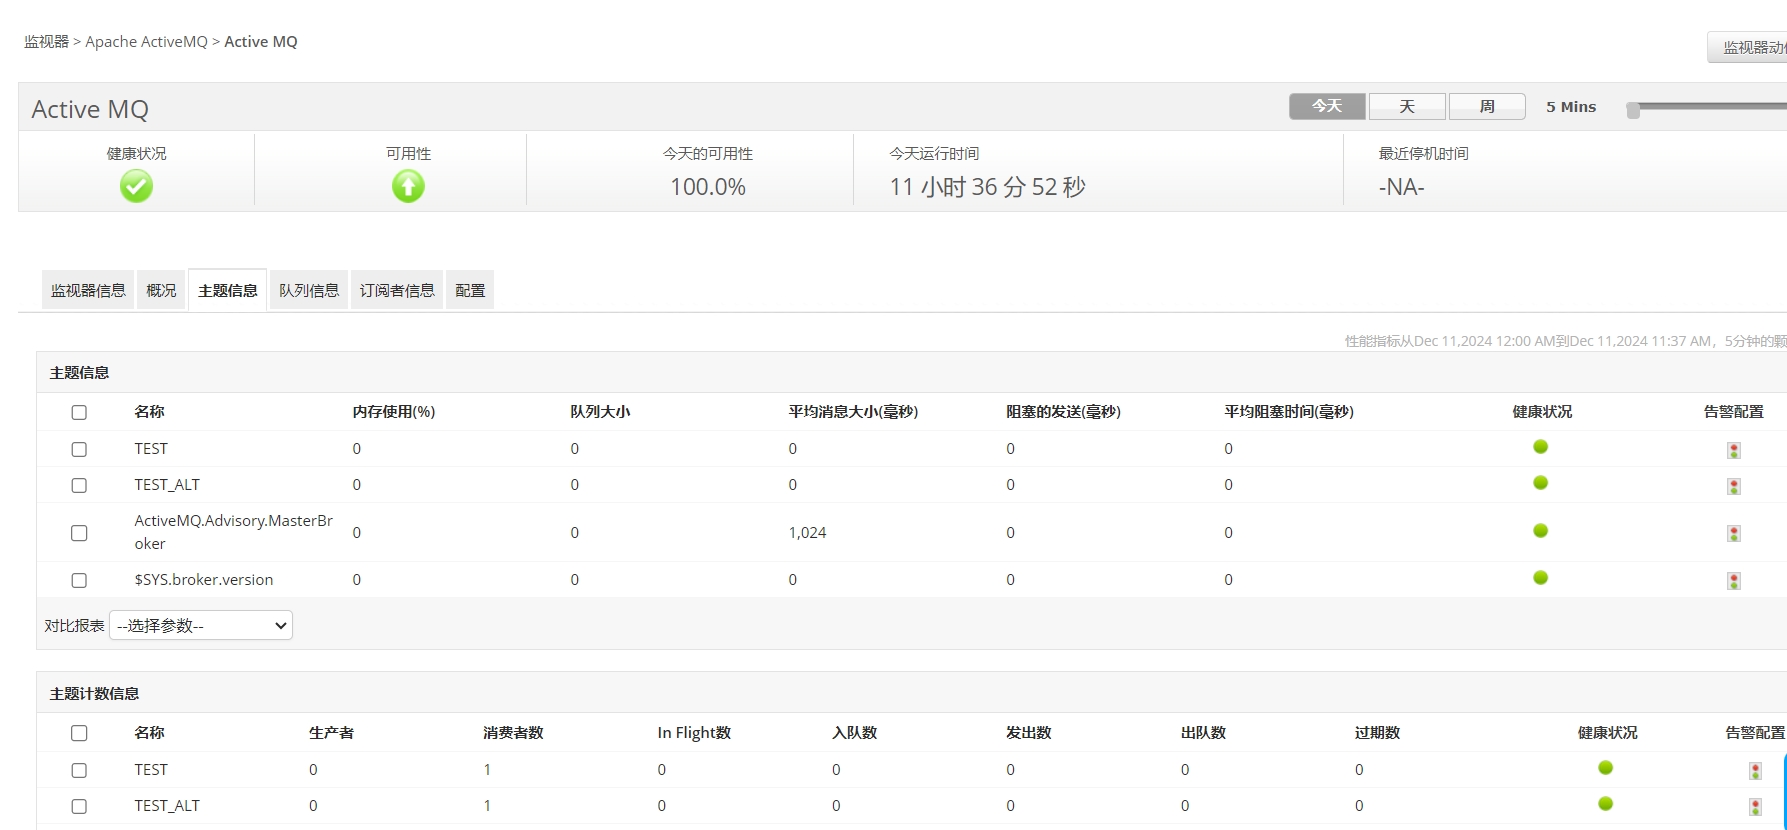Click the 入队数 column header
Image resolution: width=1787 pixels, height=830 pixels.
(x=854, y=732)
